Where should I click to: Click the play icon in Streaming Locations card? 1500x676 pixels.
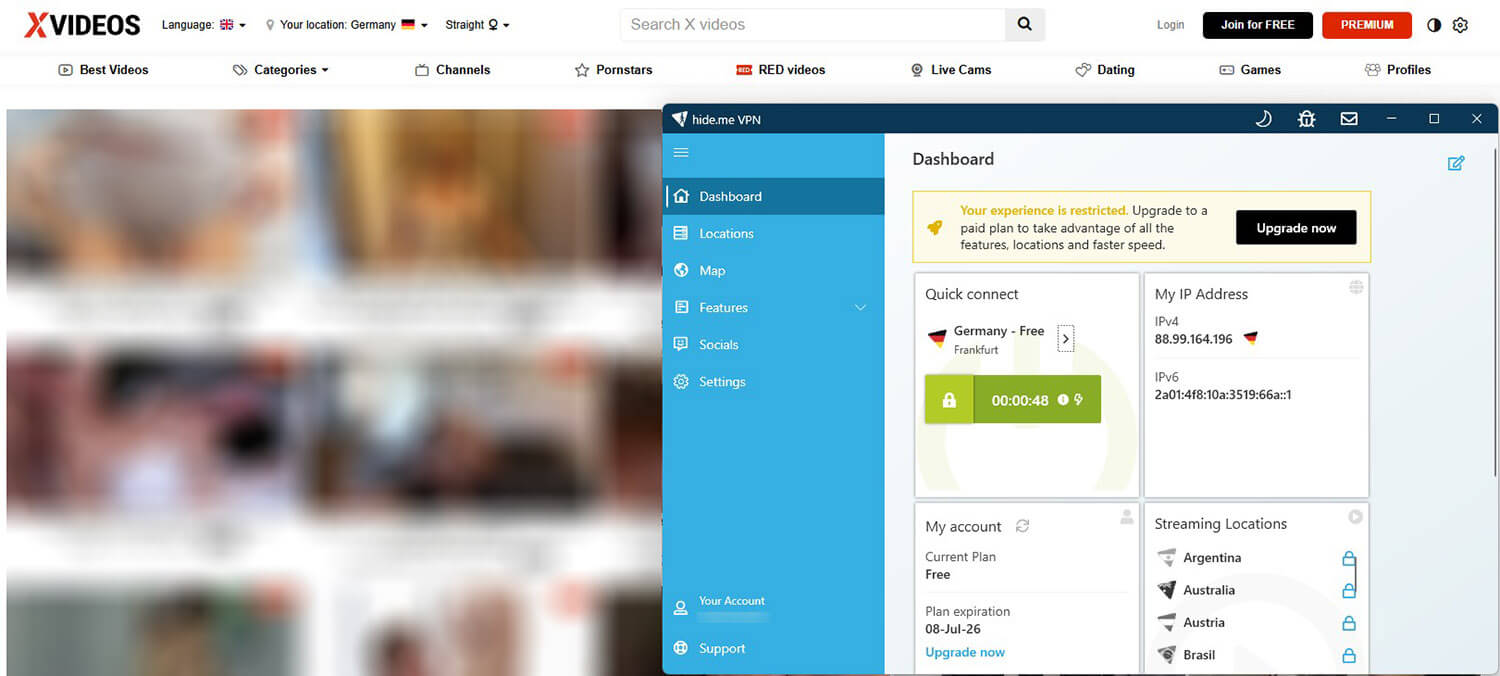click(1355, 517)
